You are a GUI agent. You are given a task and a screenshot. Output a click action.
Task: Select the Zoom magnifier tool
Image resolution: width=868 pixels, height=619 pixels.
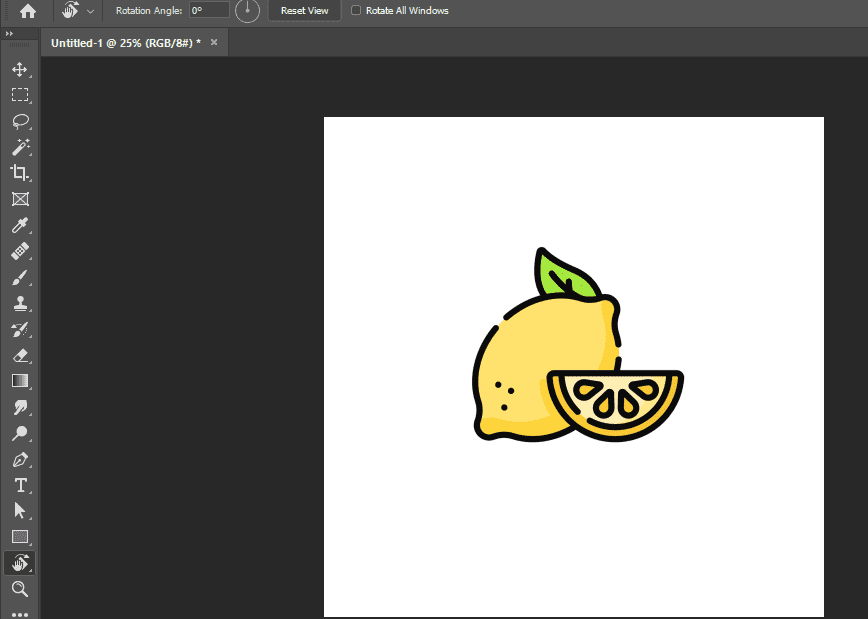tap(20, 589)
